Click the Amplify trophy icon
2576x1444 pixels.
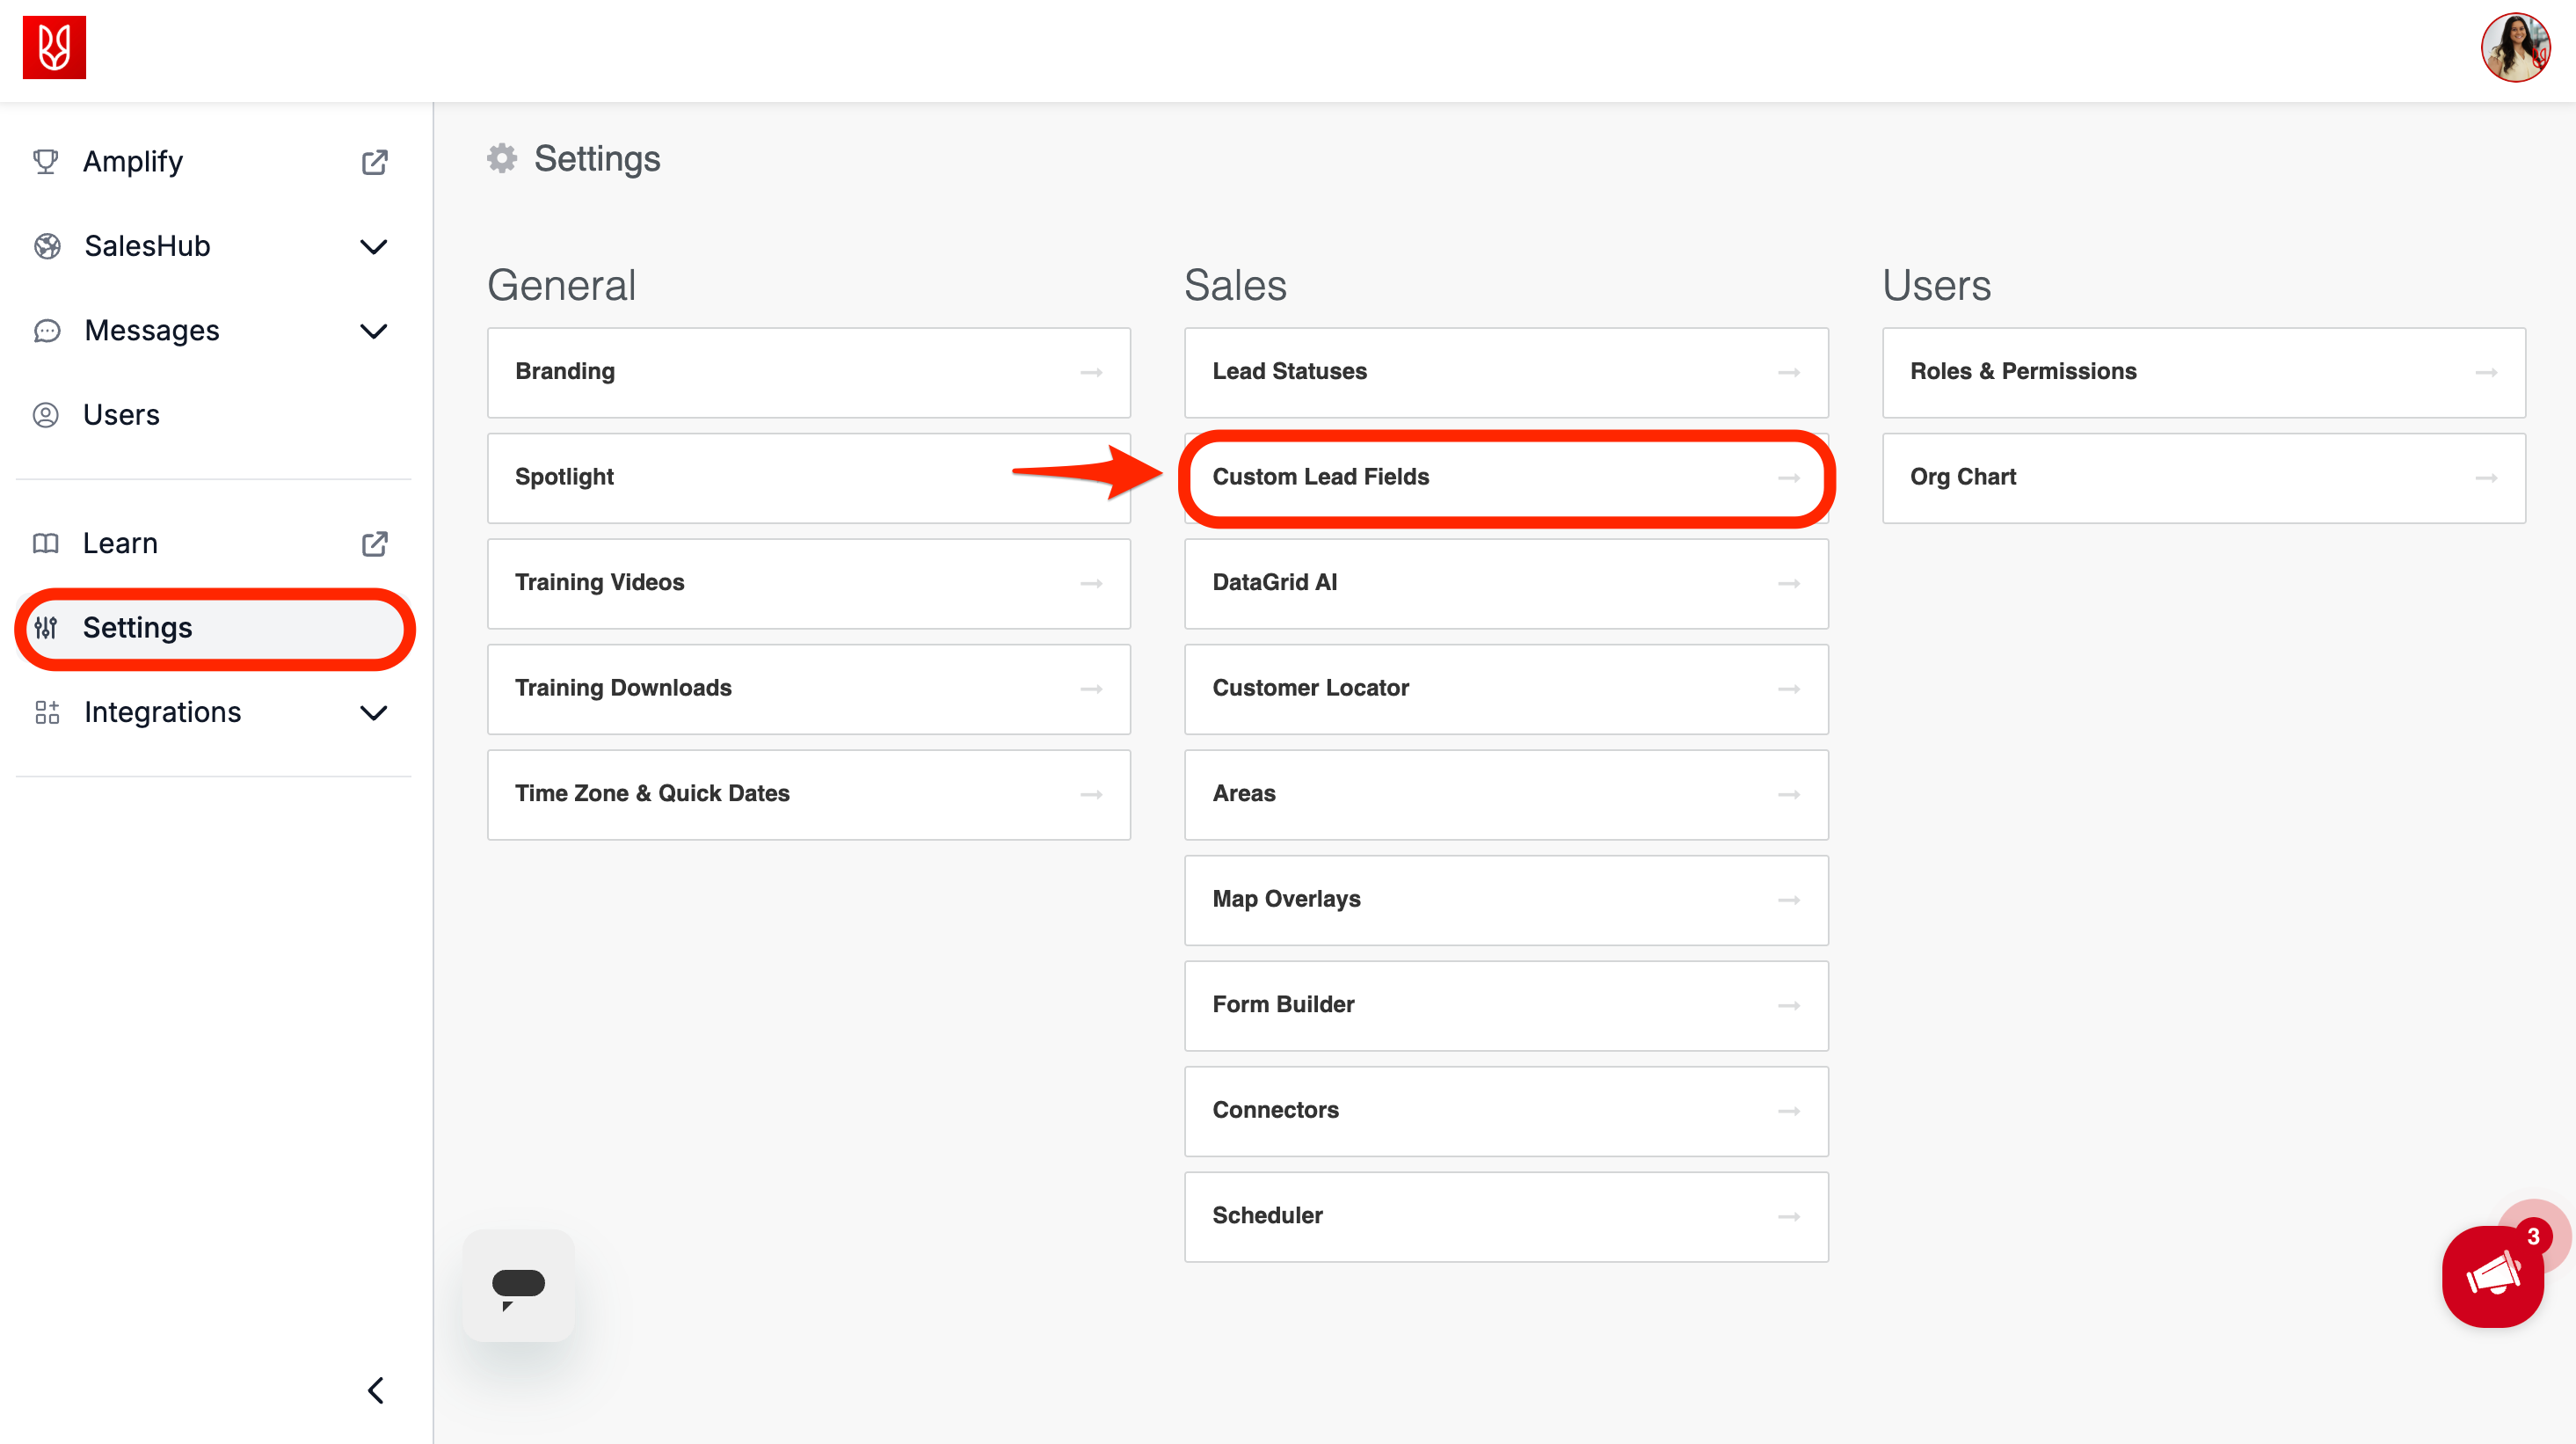tap(46, 161)
